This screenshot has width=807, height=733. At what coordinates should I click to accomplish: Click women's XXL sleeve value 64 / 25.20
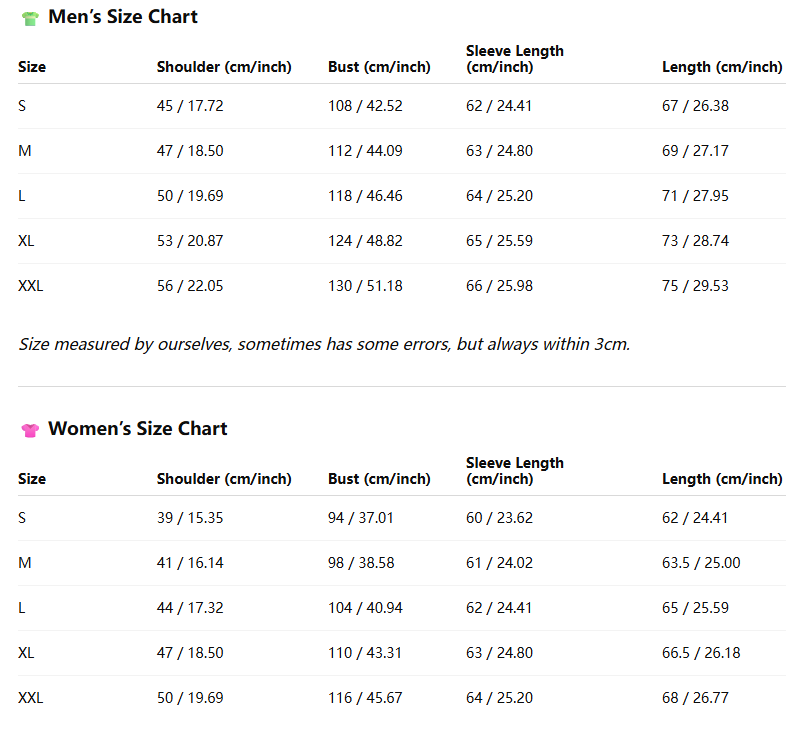[499, 697]
